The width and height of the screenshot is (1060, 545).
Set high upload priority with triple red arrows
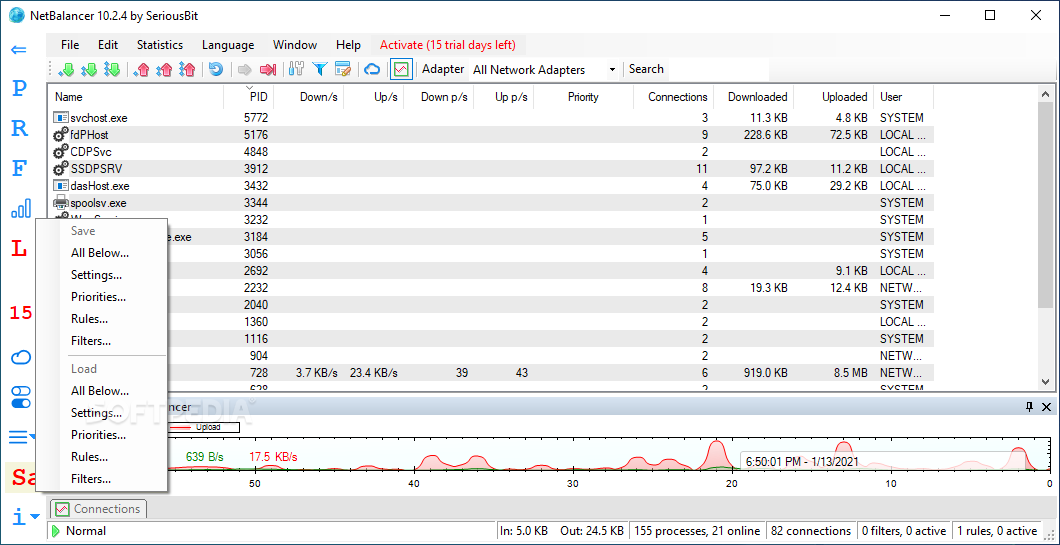(187, 69)
